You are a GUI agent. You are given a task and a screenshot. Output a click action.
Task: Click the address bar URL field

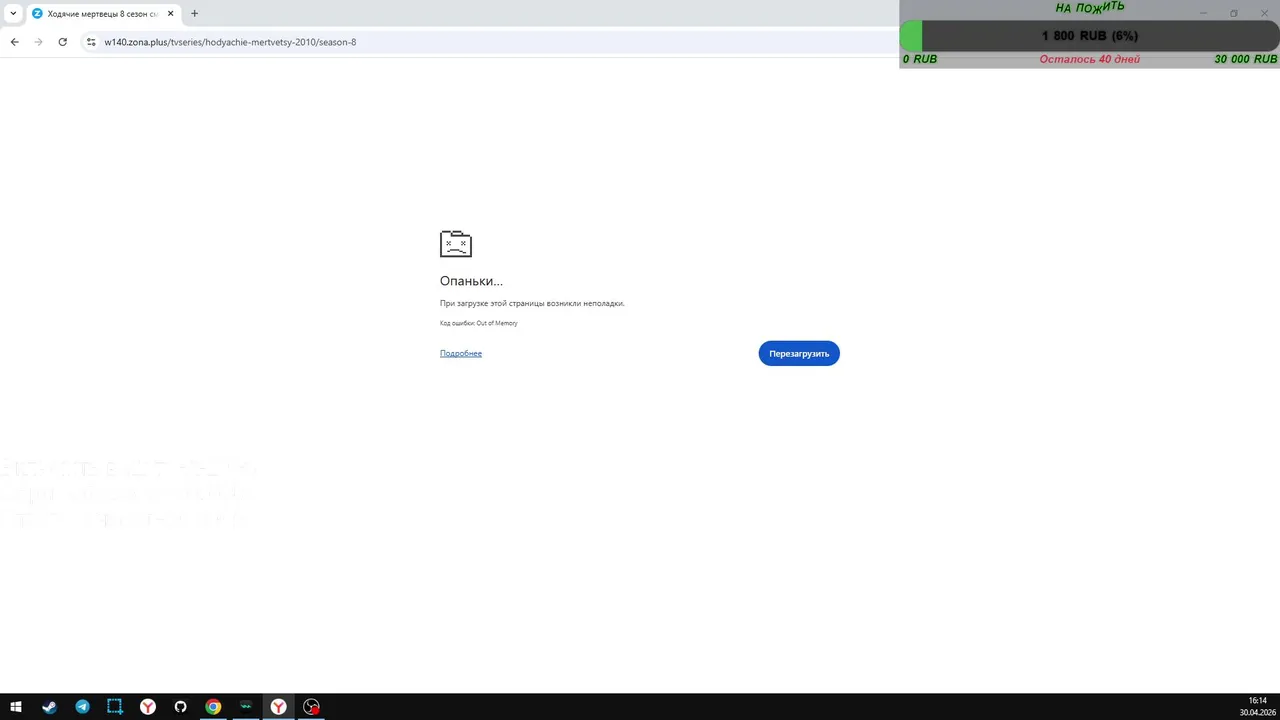[490, 42]
